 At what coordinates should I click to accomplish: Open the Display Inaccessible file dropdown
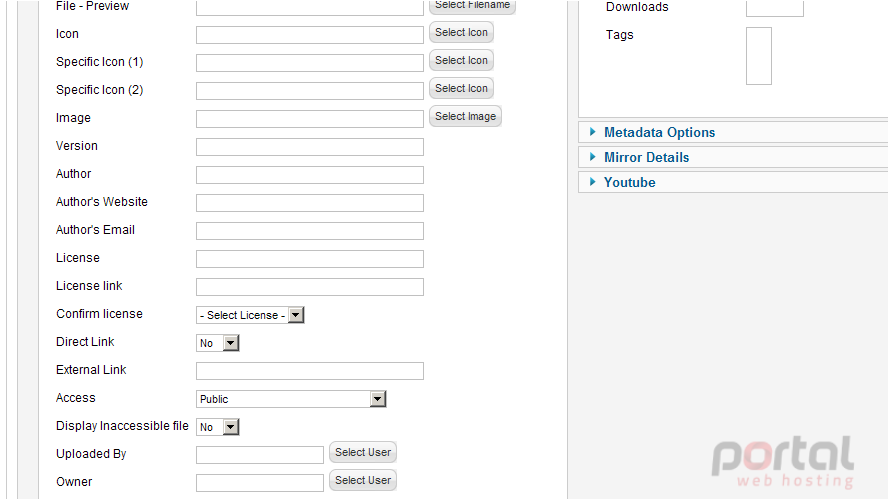coord(218,427)
